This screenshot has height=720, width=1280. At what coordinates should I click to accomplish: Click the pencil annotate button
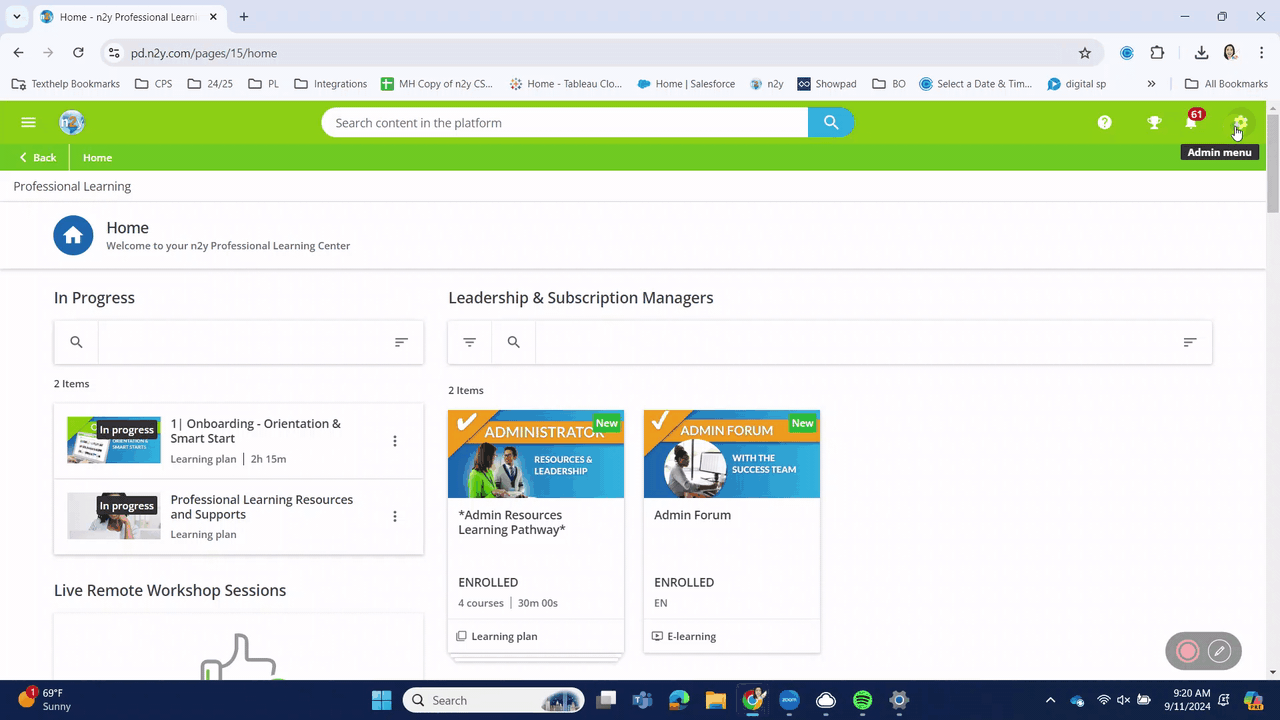tap(1219, 651)
